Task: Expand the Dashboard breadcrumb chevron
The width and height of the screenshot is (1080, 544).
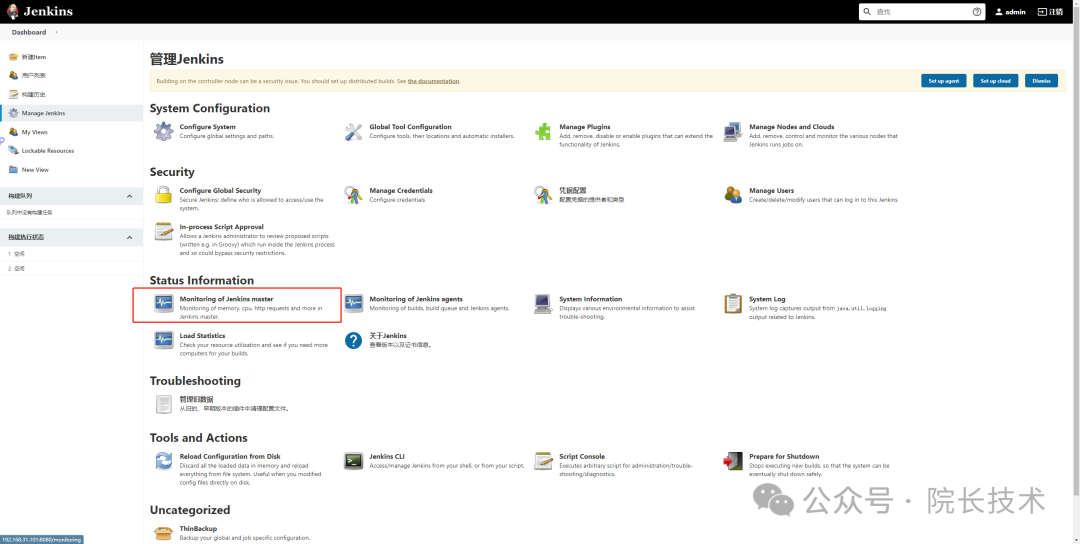Action: (x=54, y=33)
